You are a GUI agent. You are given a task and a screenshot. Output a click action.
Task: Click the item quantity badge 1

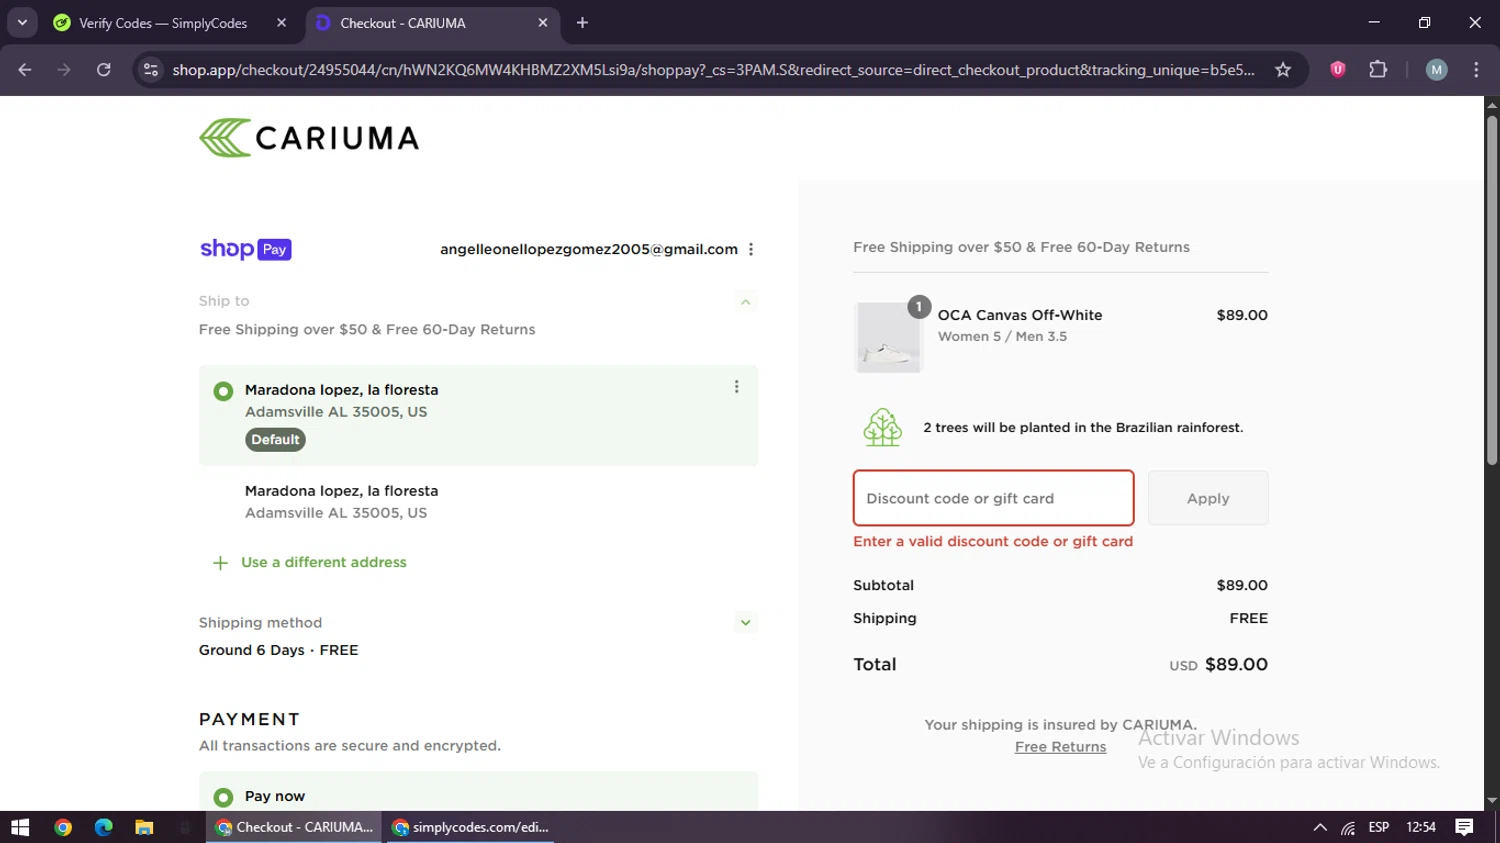919,307
